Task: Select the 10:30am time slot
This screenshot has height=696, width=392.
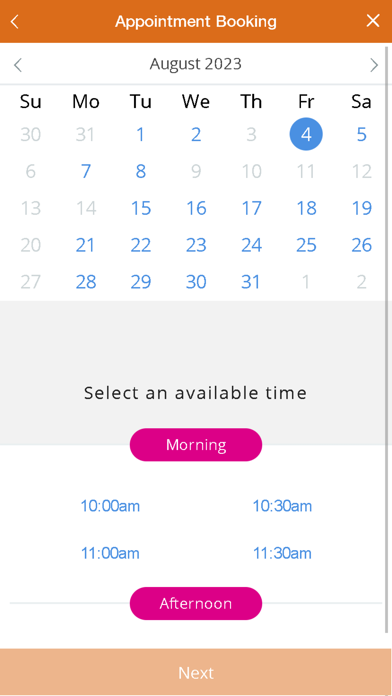Action: coord(282,506)
